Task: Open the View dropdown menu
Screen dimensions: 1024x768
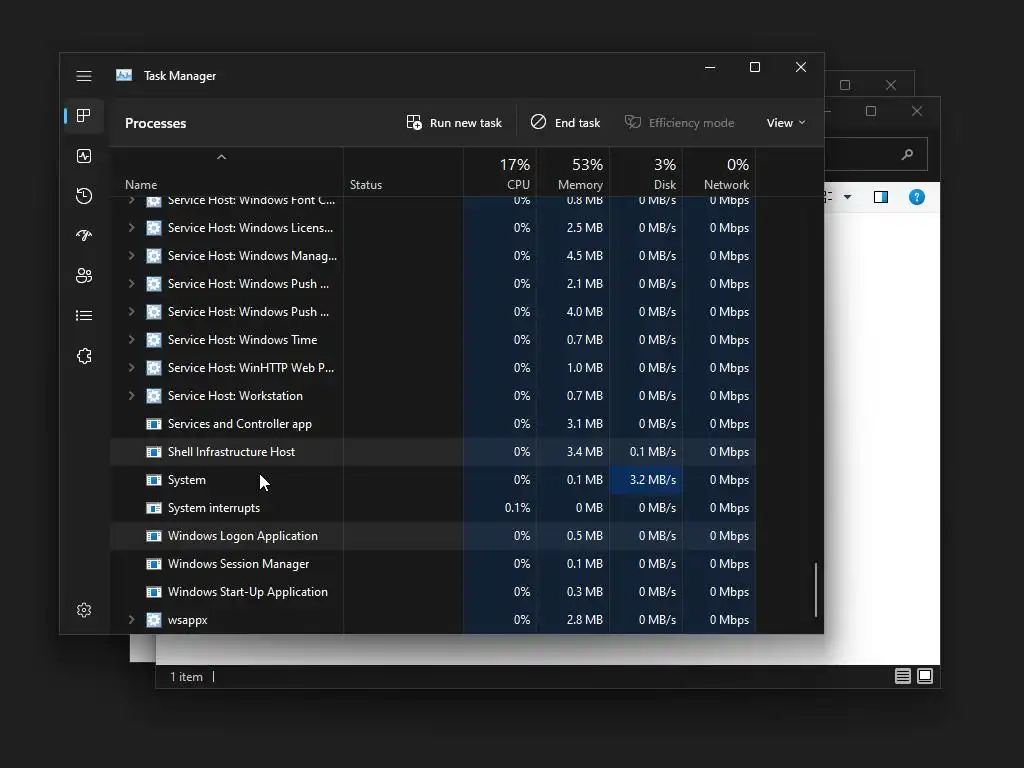Action: (786, 123)
